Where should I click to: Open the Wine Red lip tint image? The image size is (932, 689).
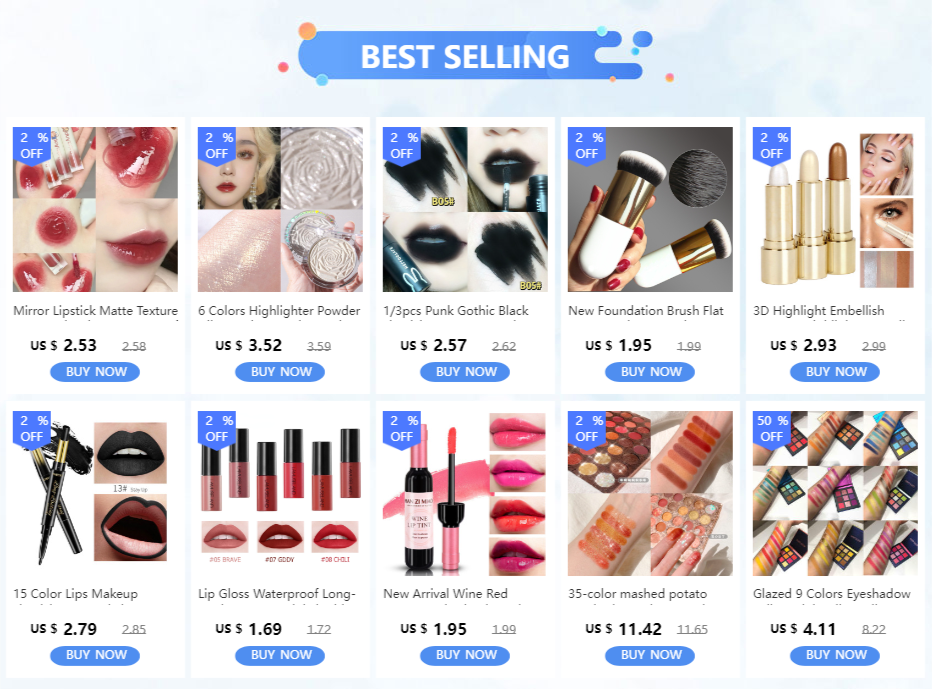465,493
